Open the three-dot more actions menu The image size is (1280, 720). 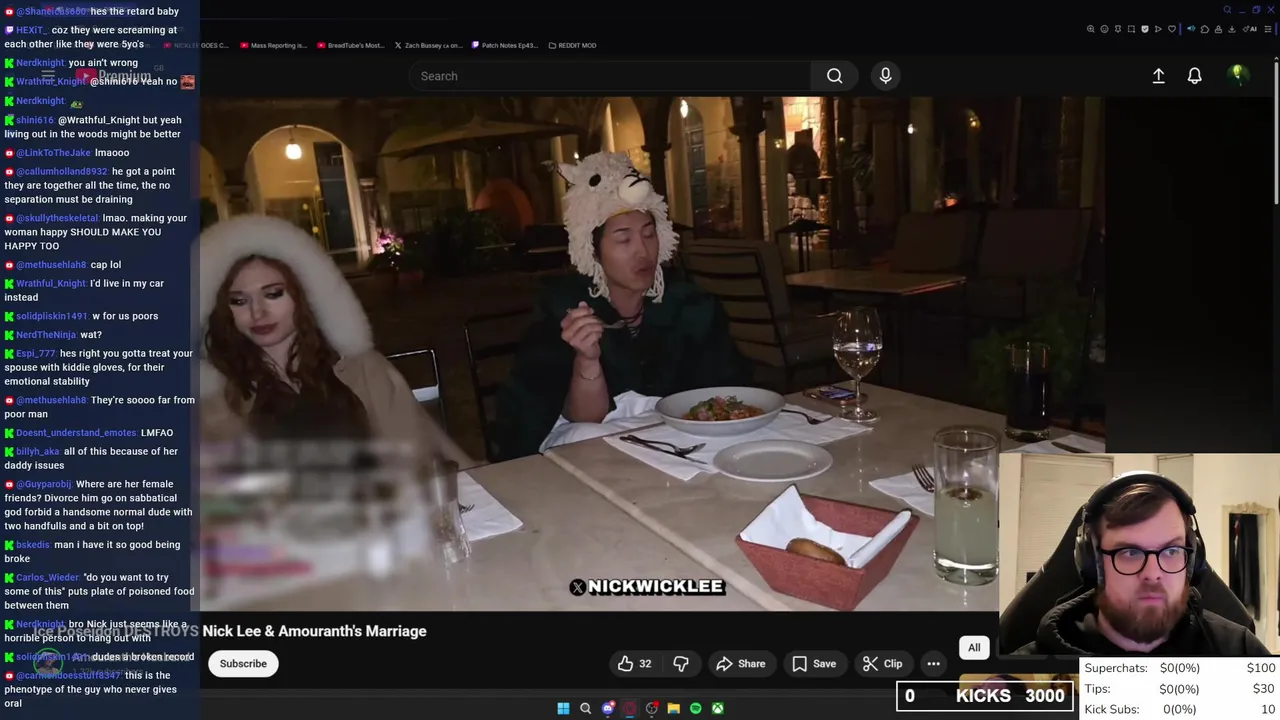coord(933,663)
